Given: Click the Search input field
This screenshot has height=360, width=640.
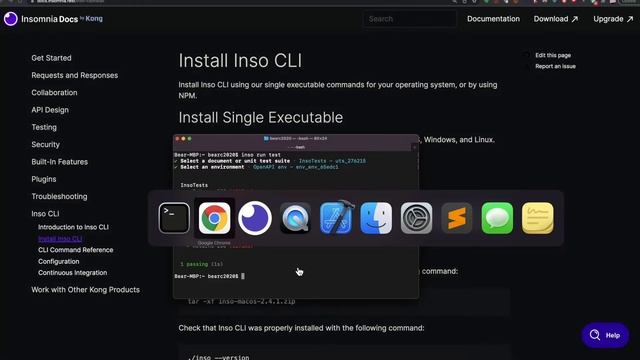Looking at the screenshot, I should click(410, 19).
